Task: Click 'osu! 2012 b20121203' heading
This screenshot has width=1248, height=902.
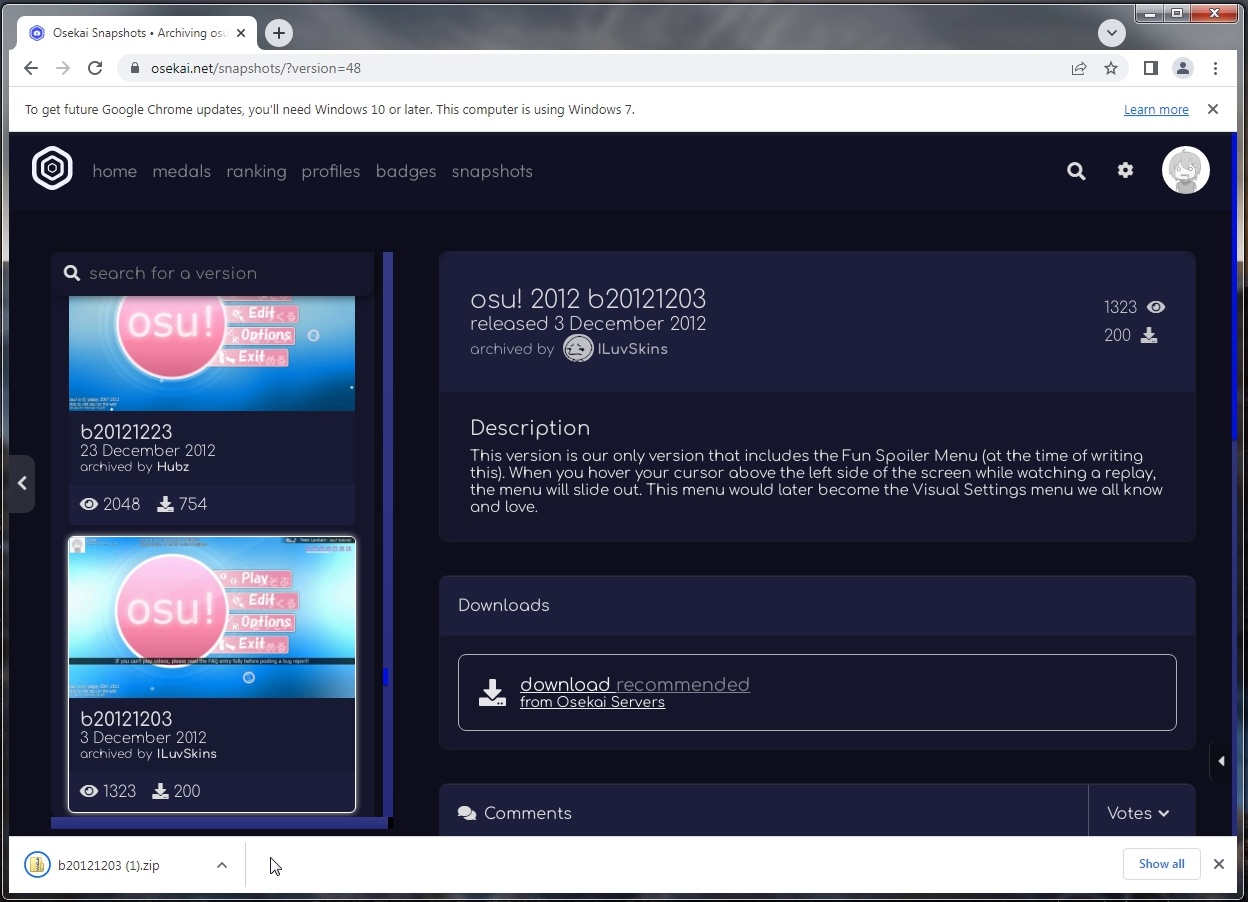Action: click(x=588, y=299)
